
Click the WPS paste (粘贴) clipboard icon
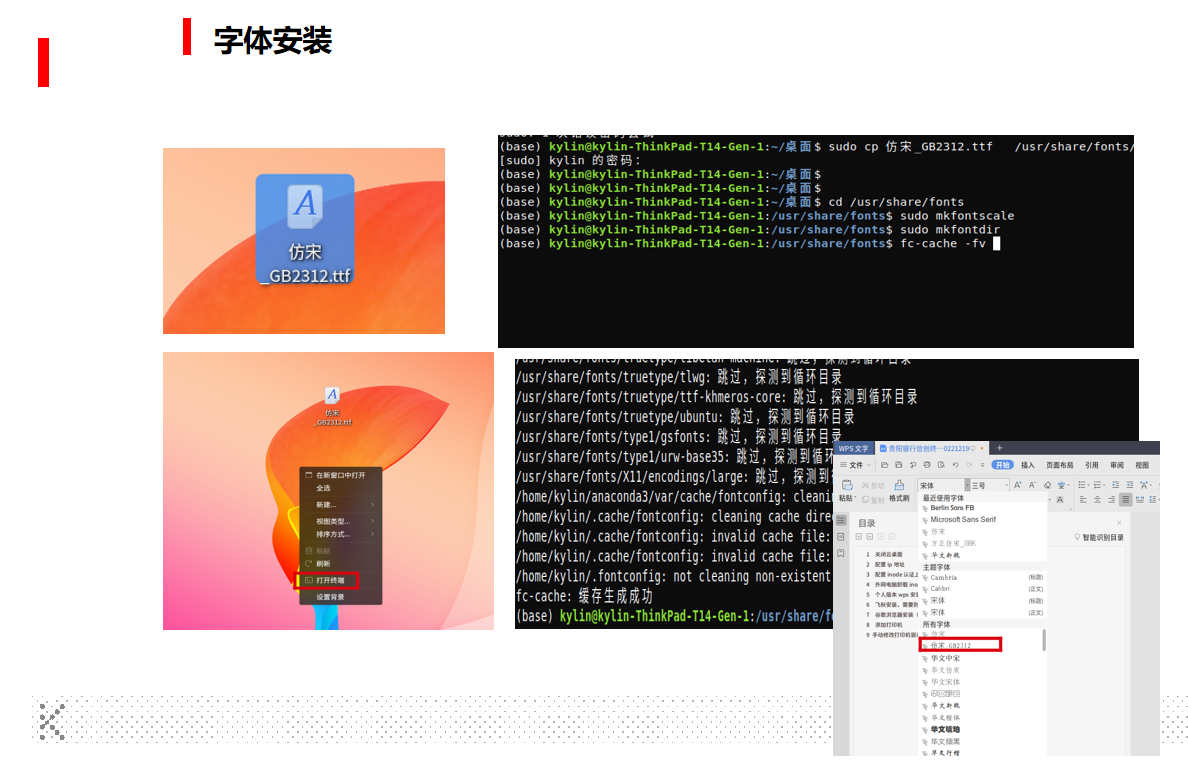point(846,485)
